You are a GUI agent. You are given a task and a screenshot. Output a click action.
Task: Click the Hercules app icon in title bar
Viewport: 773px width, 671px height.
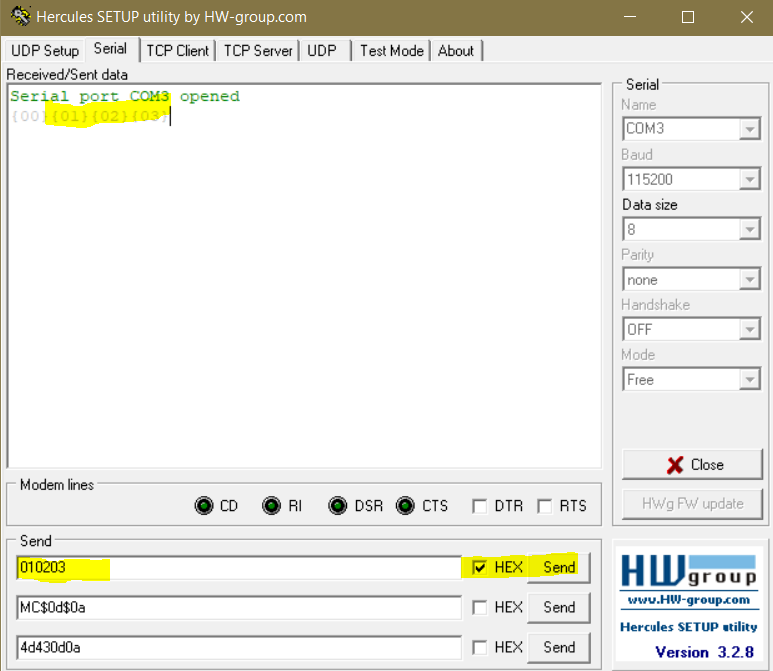21,16
